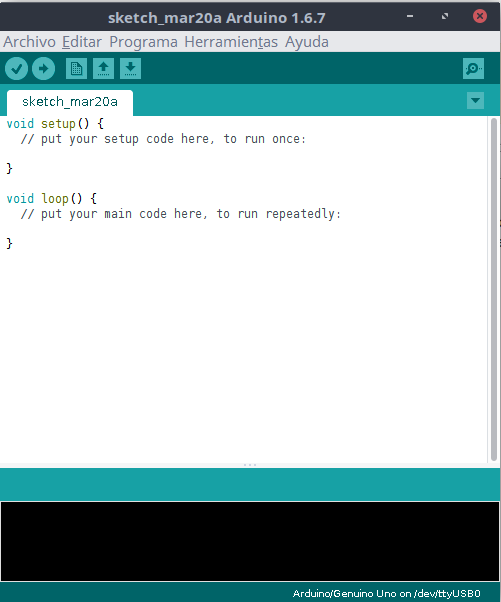Viewport: 501px width, 602px height.
Task: Maximize the Arduino window
Action: pos(445,16)
